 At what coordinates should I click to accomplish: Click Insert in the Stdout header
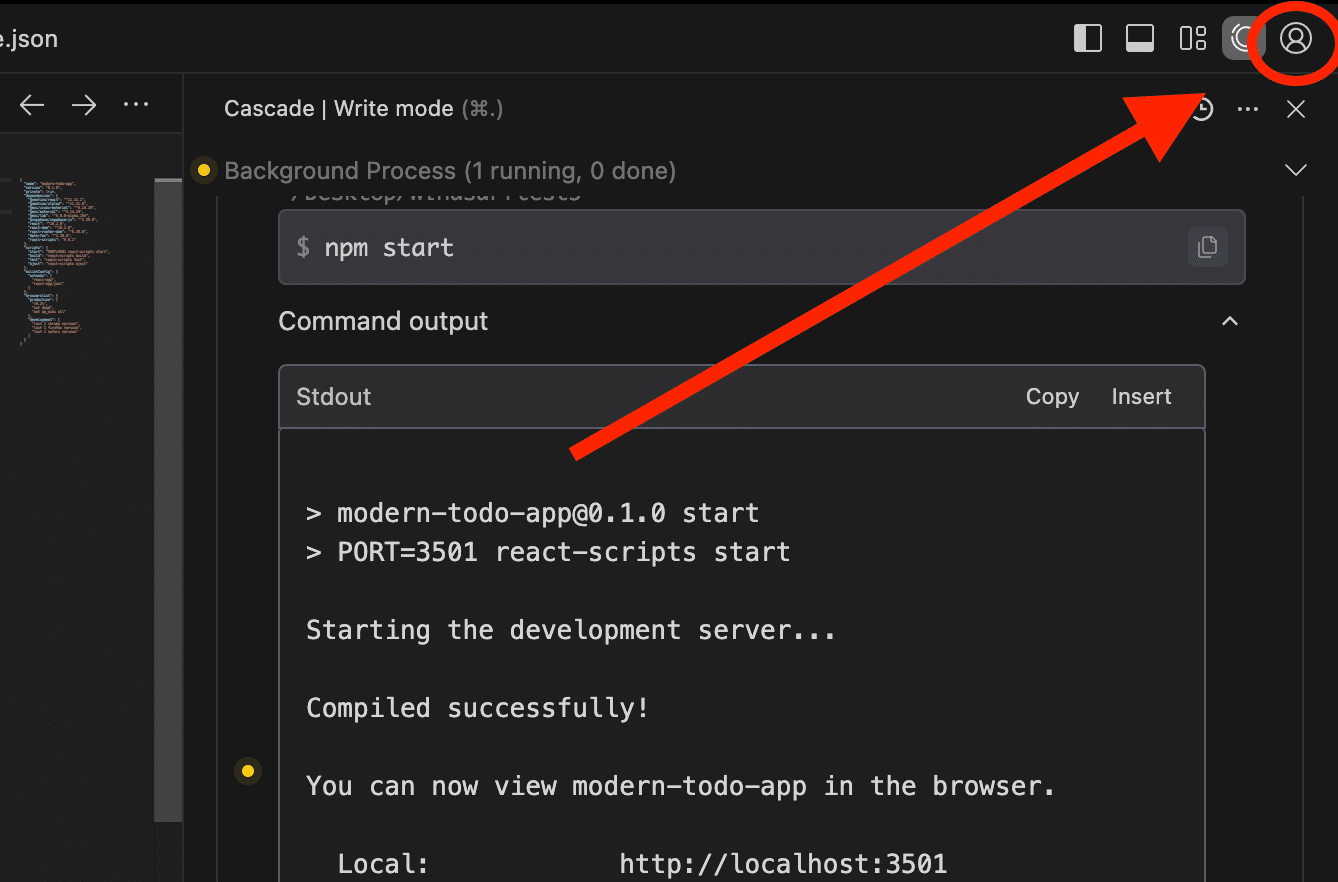point(1141,397)
